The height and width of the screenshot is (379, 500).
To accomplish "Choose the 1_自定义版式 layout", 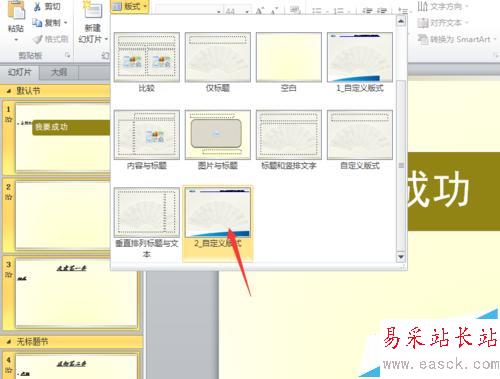I will coord(360,62).
